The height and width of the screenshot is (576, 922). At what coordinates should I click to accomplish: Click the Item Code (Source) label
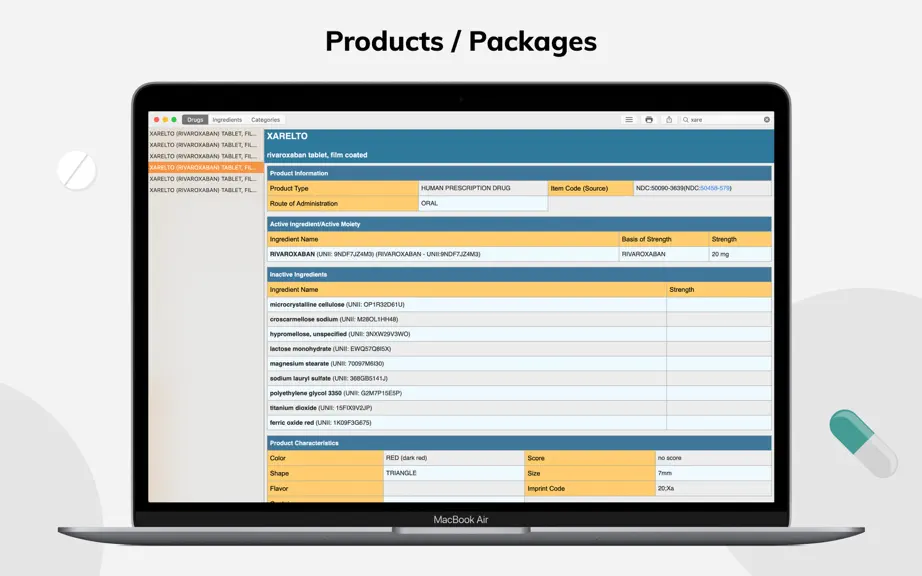[590, 188]
